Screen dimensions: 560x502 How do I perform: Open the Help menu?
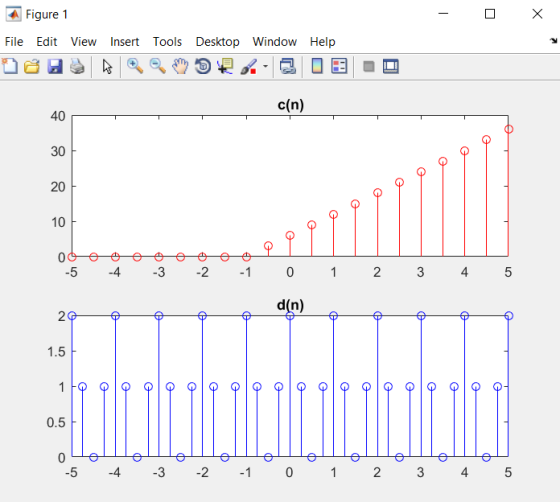[x=322, y=42]
